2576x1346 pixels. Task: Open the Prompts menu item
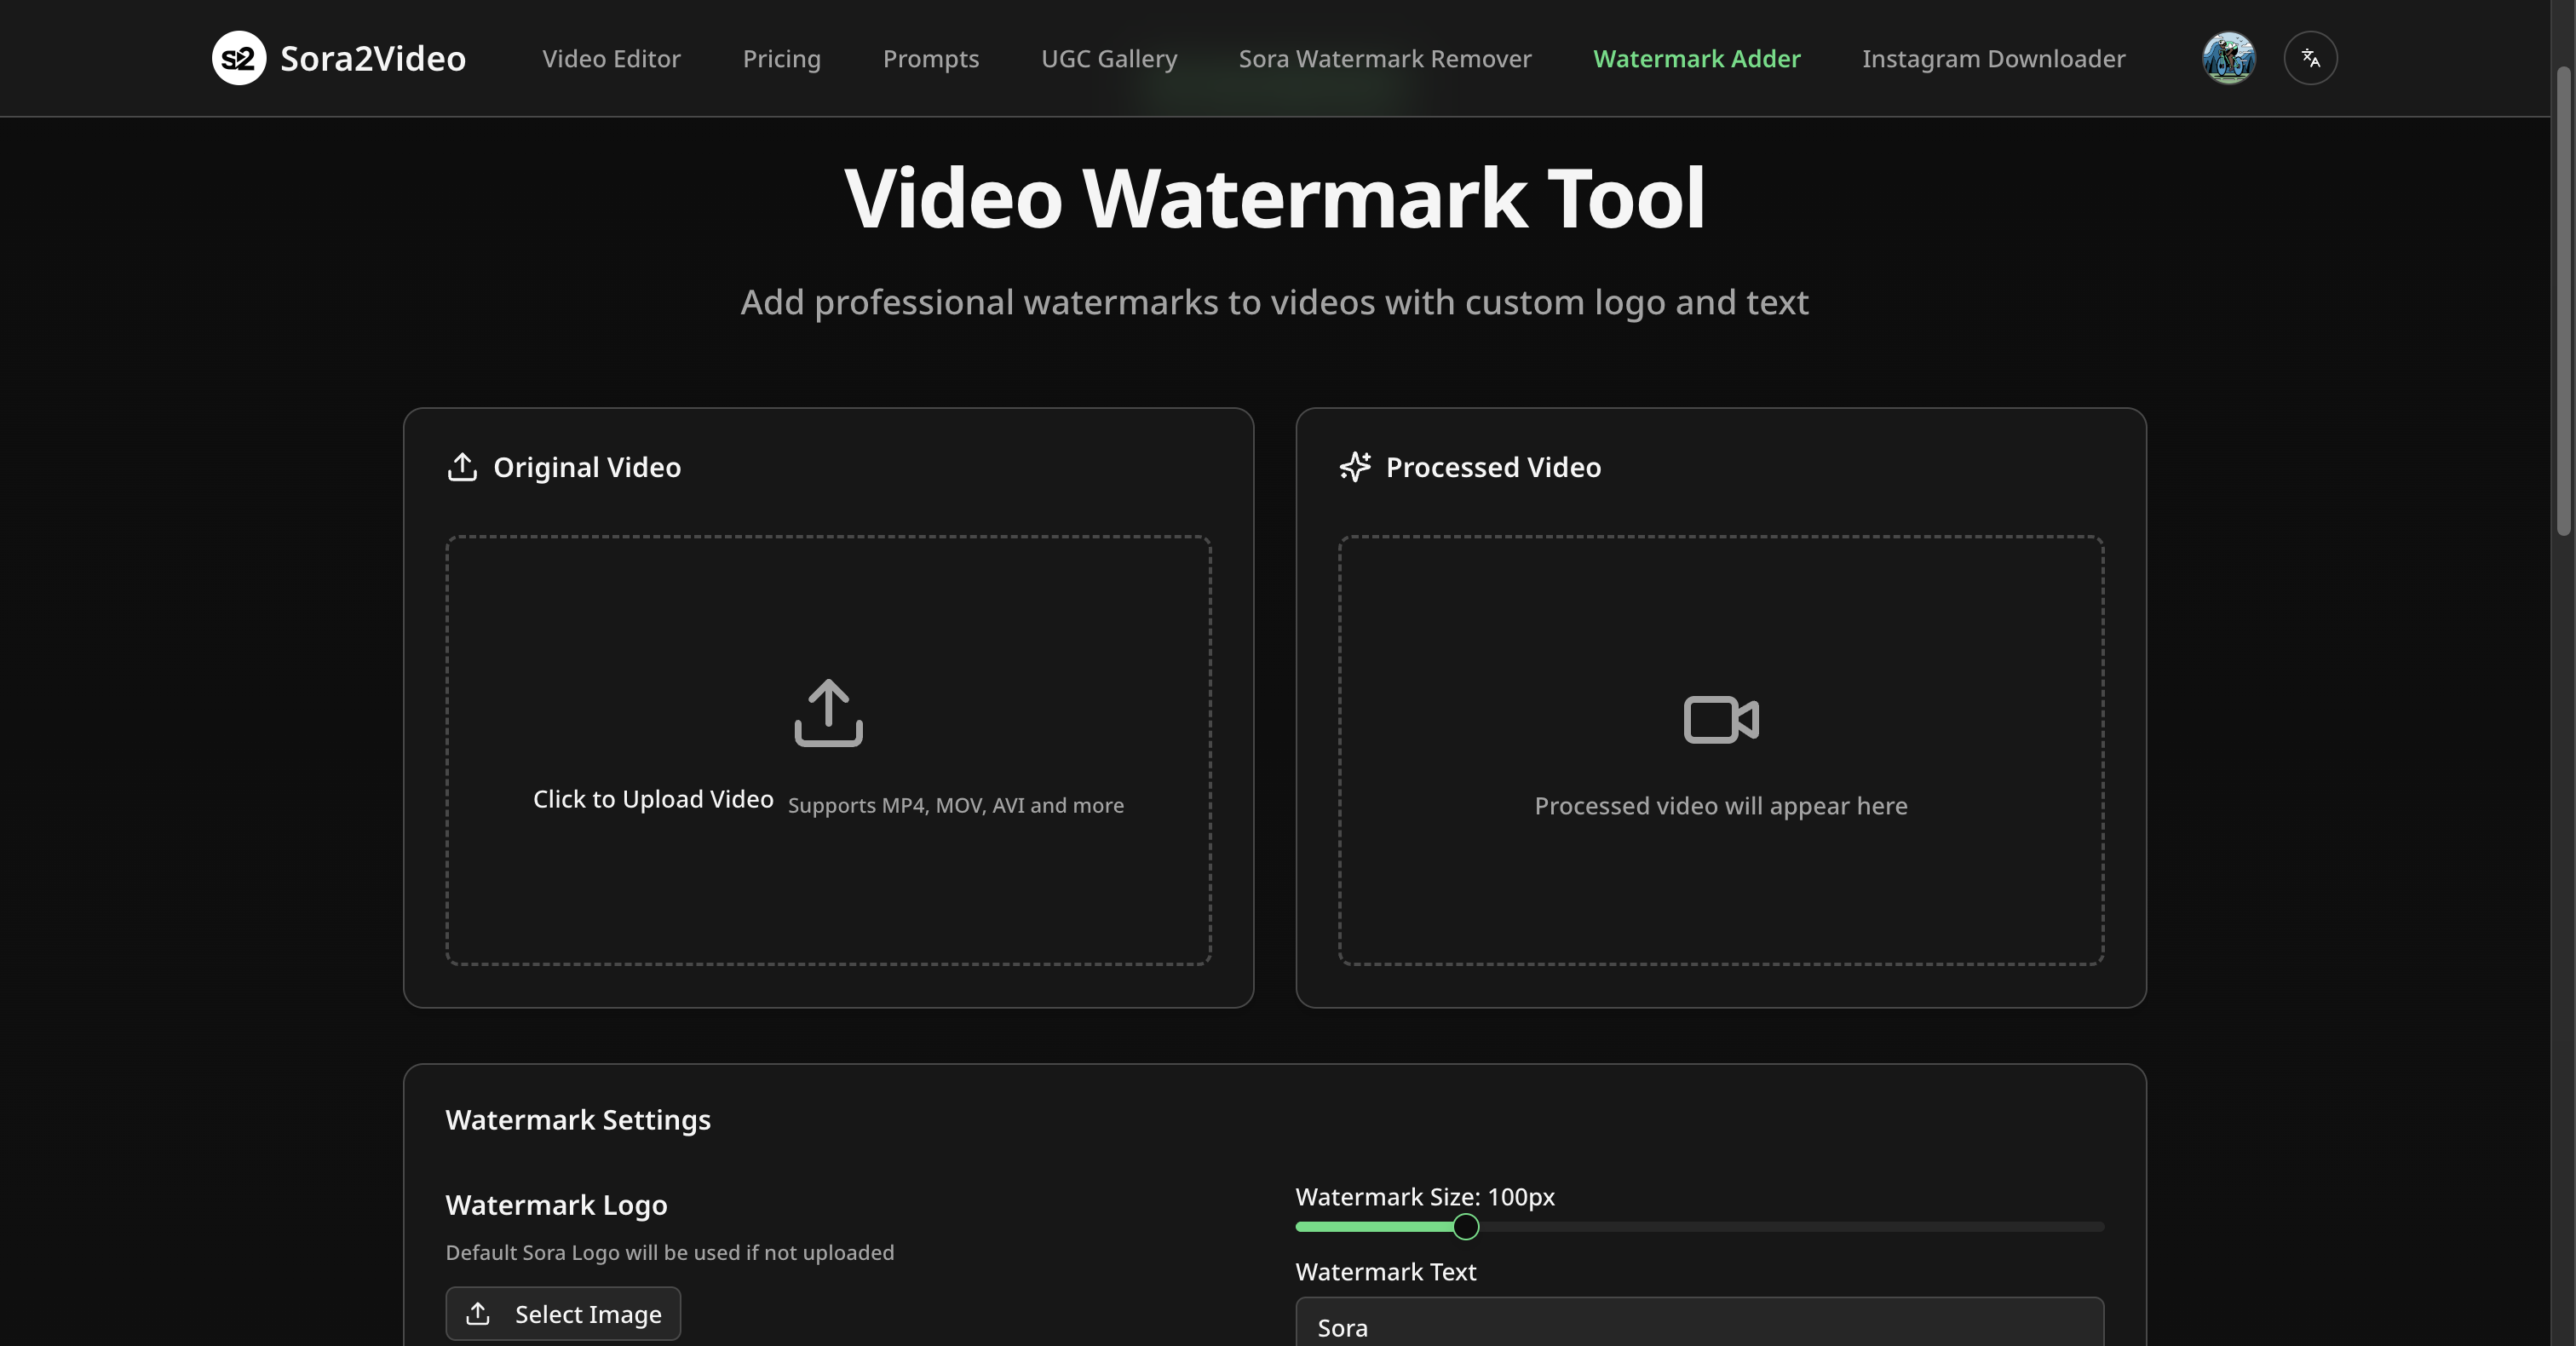pyautogui.click(x=930, y=59)
